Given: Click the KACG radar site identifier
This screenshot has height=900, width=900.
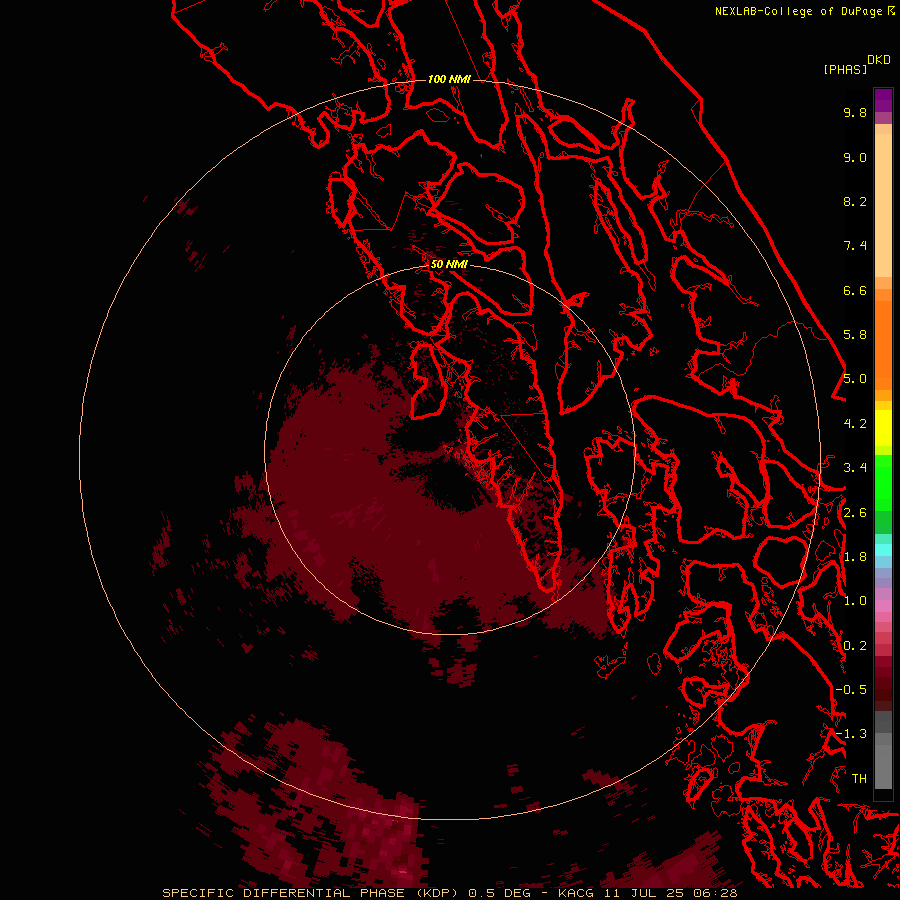Looking at the screenshot, I should pyautogui.click(x=578, y=893).
